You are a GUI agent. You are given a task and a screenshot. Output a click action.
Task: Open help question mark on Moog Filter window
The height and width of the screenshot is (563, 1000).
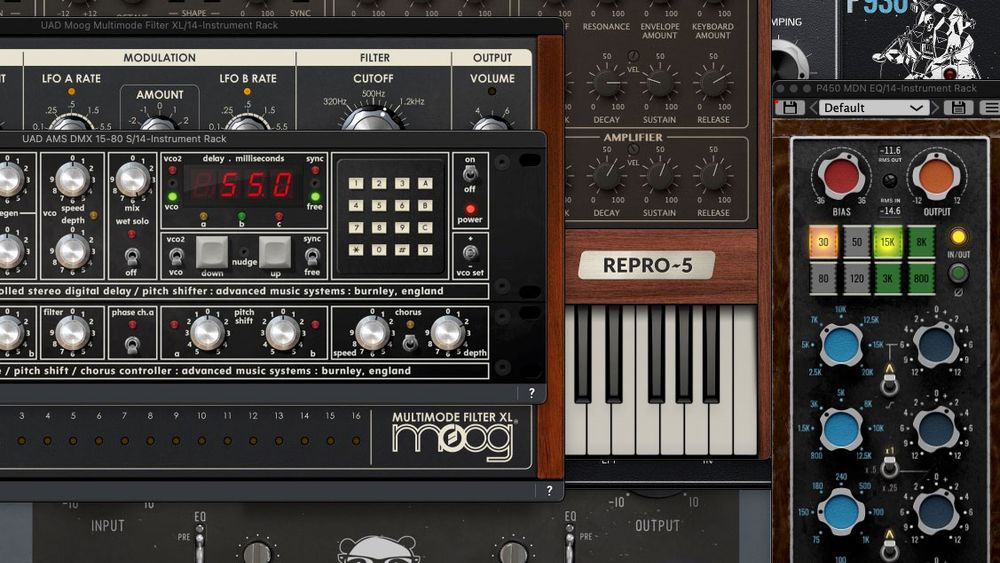[x=549, y=490]
